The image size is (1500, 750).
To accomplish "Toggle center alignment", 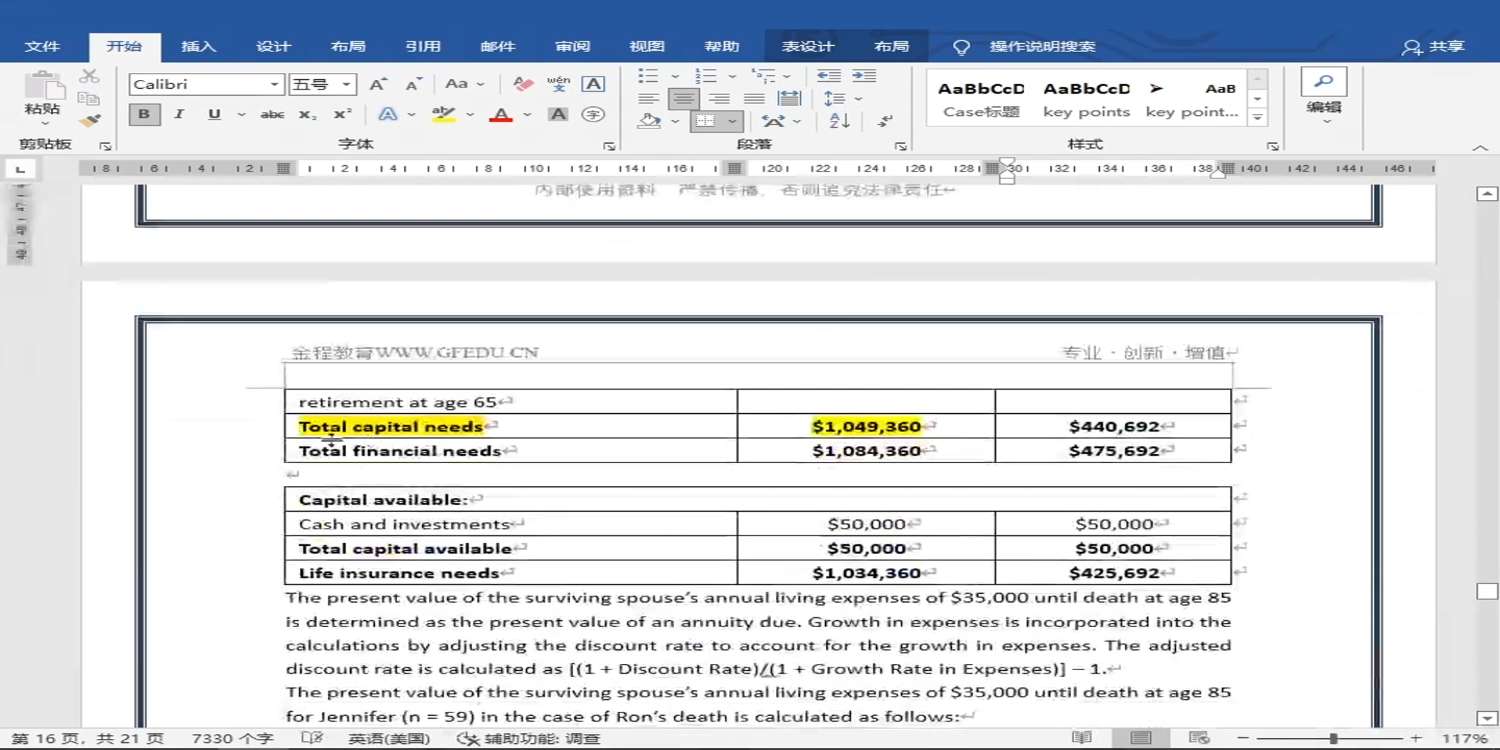I will click(684, 99).
